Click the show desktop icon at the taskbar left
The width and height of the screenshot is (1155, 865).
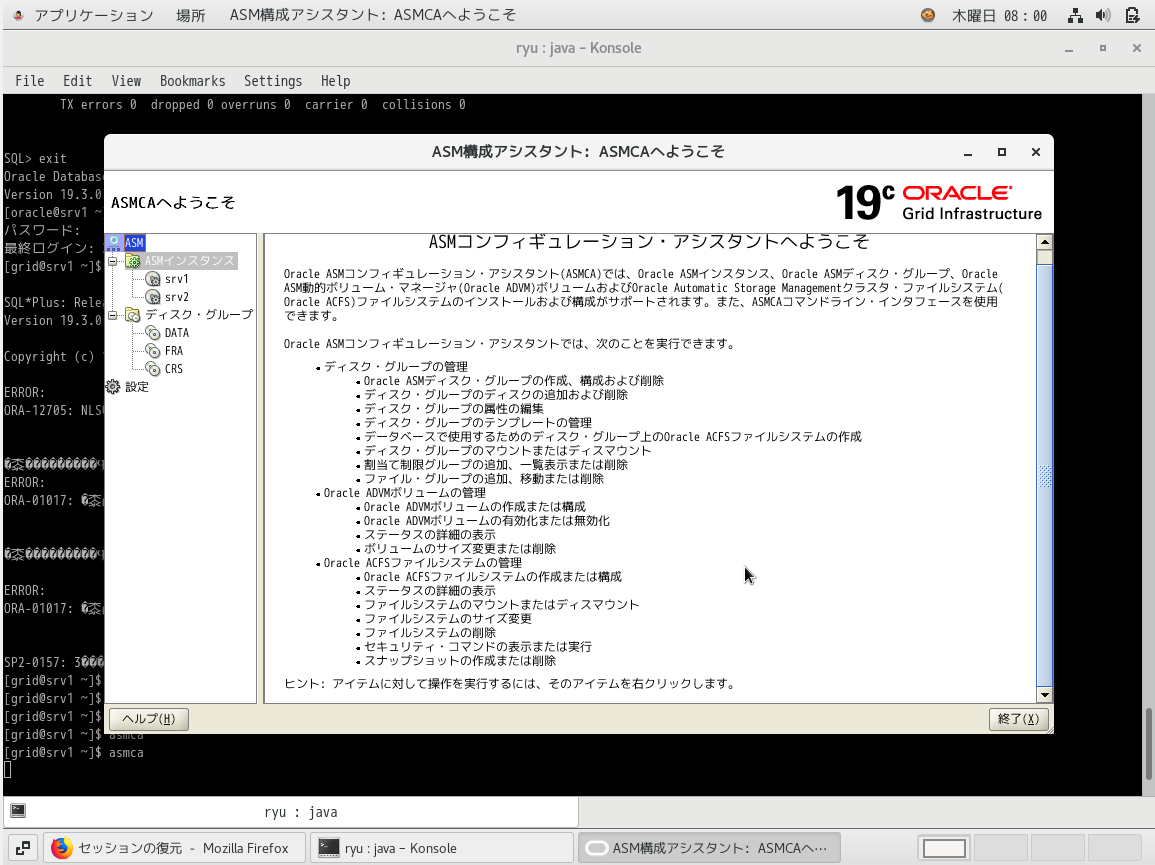pos(23,848)
